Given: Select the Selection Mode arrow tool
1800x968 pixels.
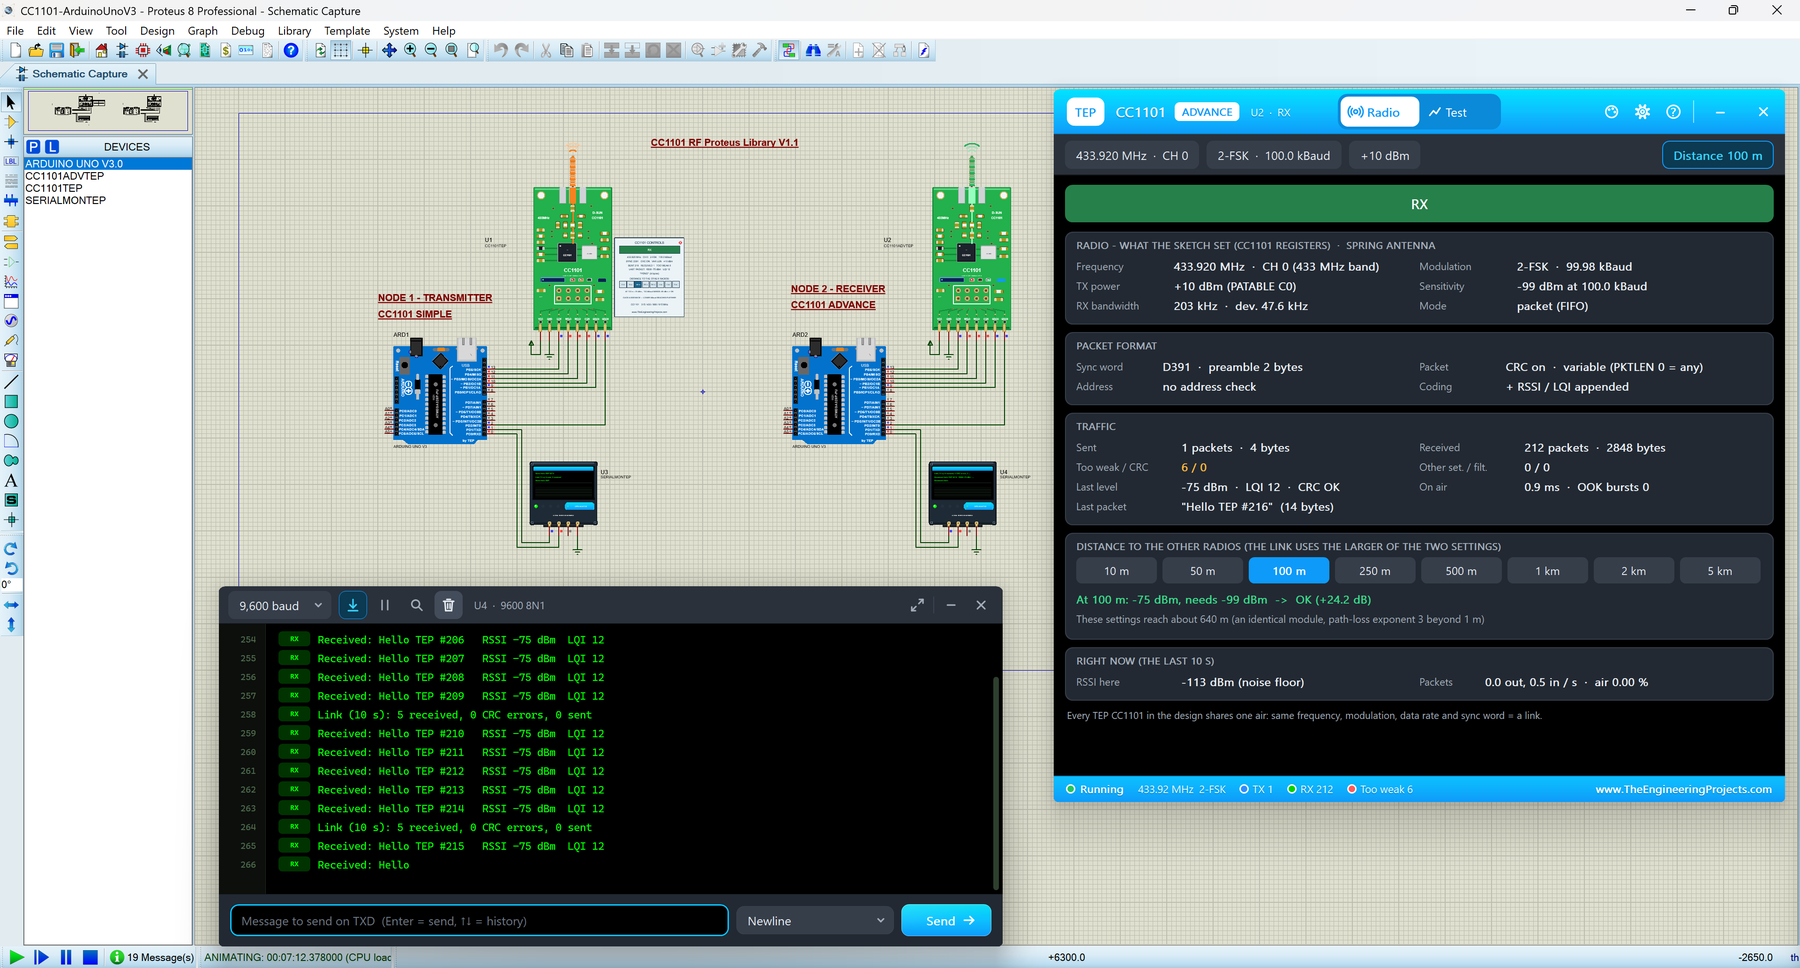Looking at the screenshot, I should point(11,102).
